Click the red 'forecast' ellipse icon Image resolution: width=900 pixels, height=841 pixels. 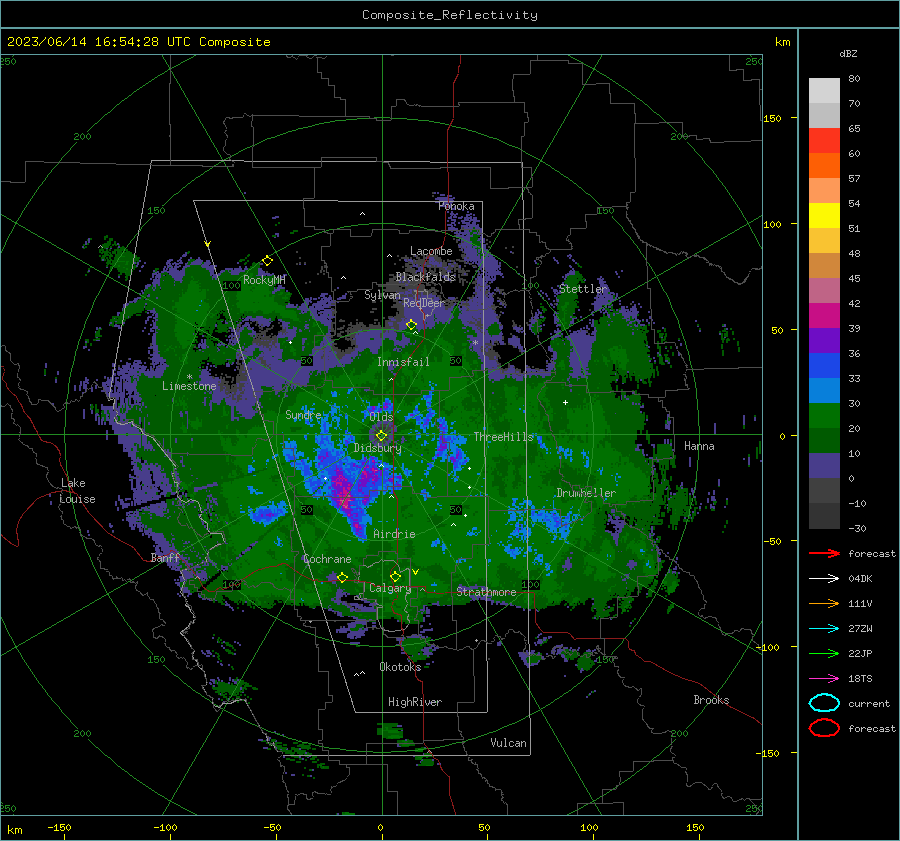824,728
